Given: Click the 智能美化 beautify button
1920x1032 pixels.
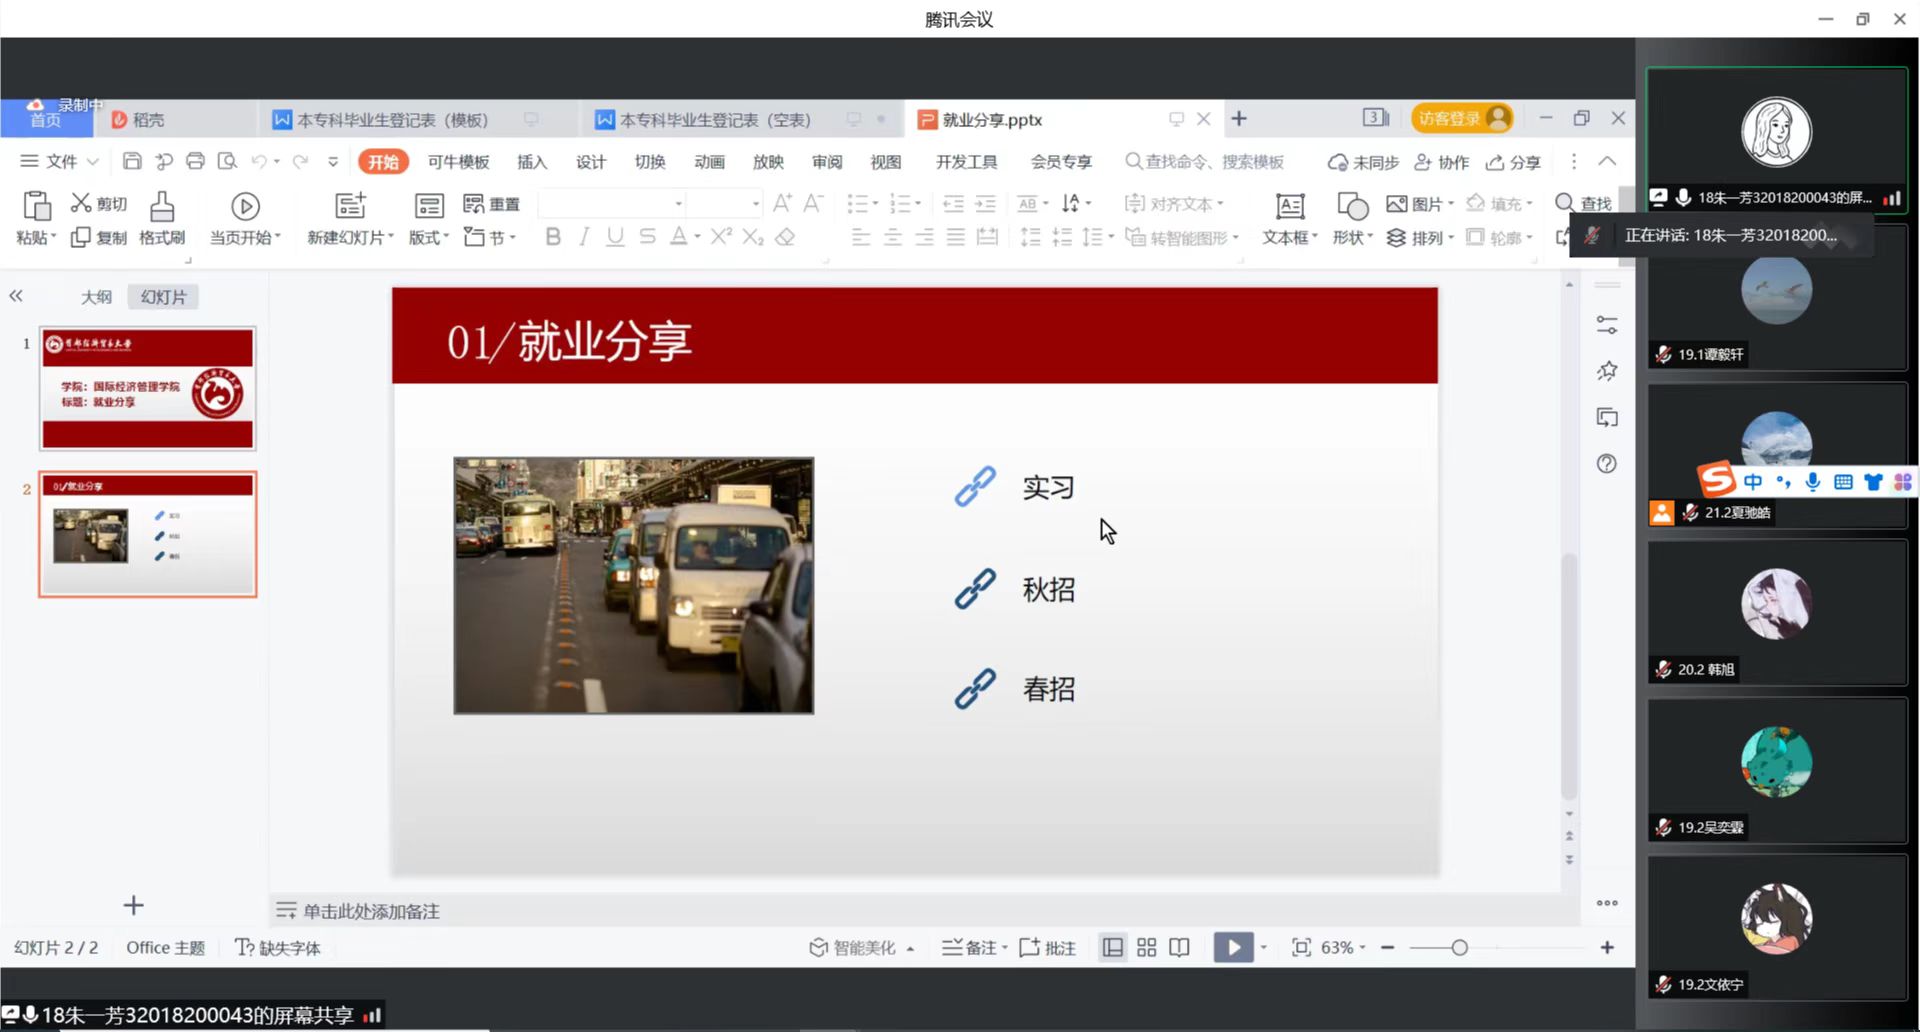Looking at the screenshot, I should pyautogui.click(x=860, y=947).
